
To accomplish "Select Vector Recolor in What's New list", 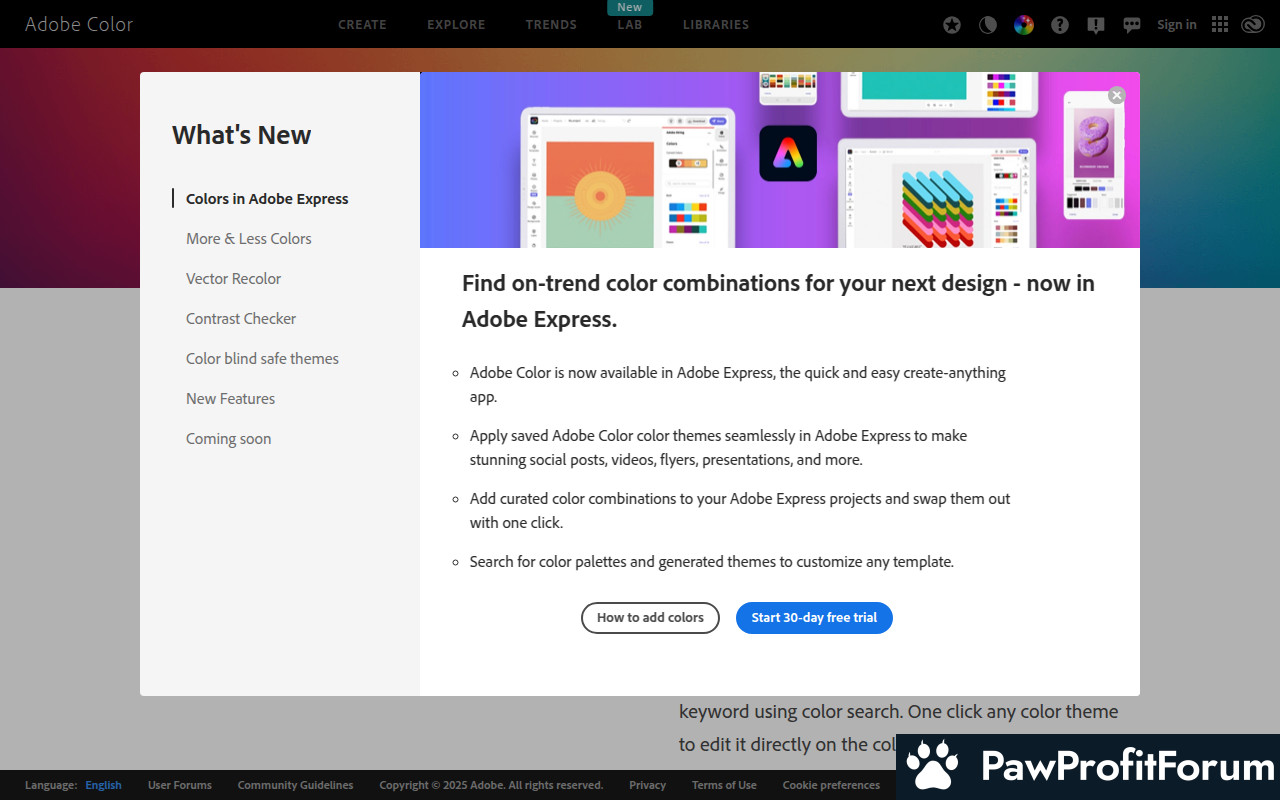I will pyautogui.click(x=234, y=279).
